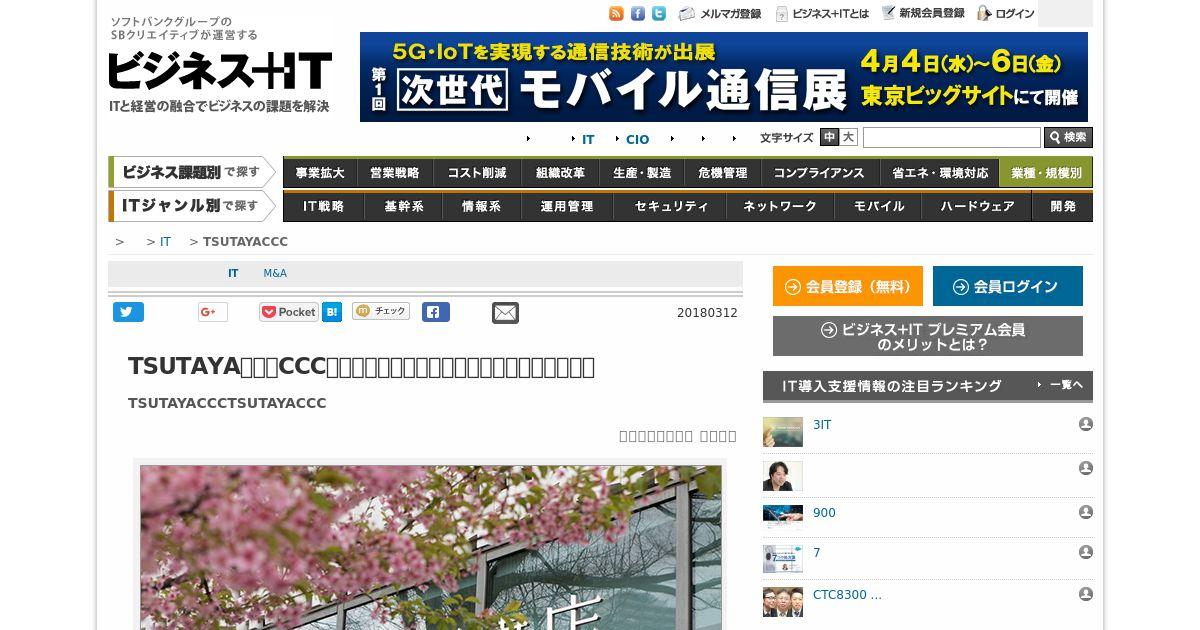Click 新規会員登録 in the header
This screenshot has height=630, width=1200.
(923, 14)
